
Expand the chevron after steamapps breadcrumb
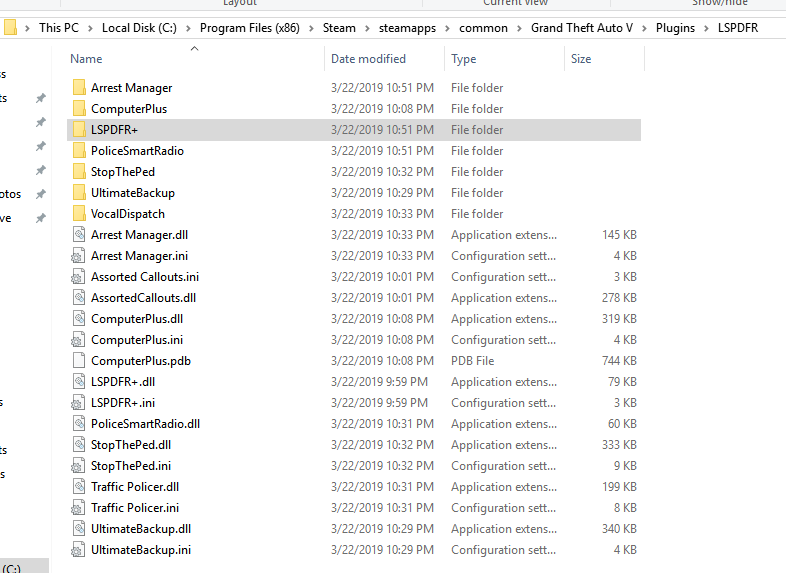(448, 29)
